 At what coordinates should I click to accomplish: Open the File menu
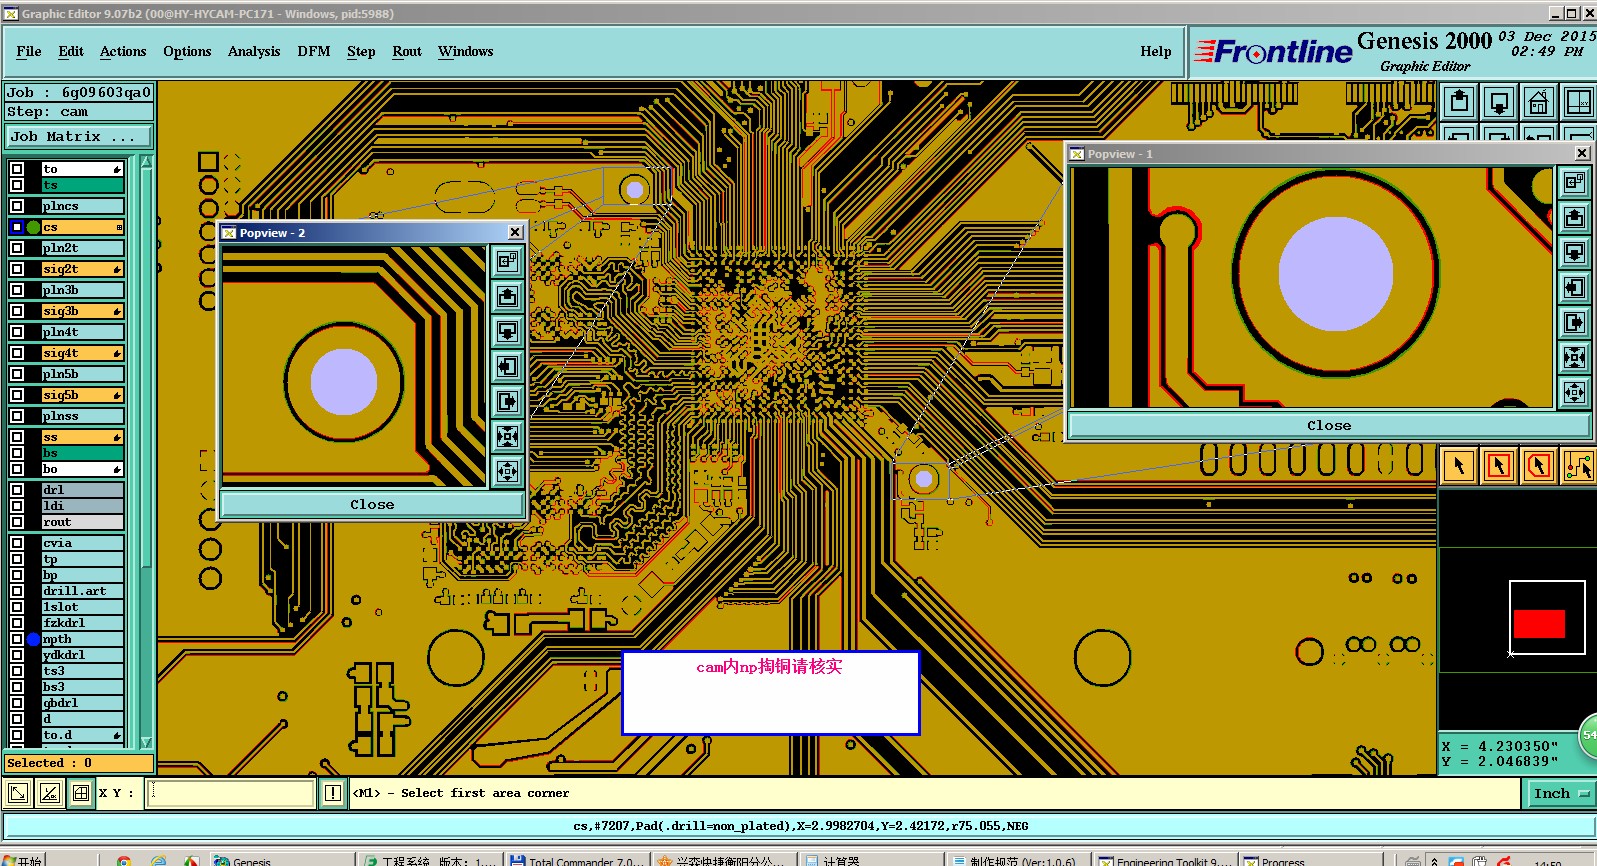pyautogui.click(x=29, y=51)
